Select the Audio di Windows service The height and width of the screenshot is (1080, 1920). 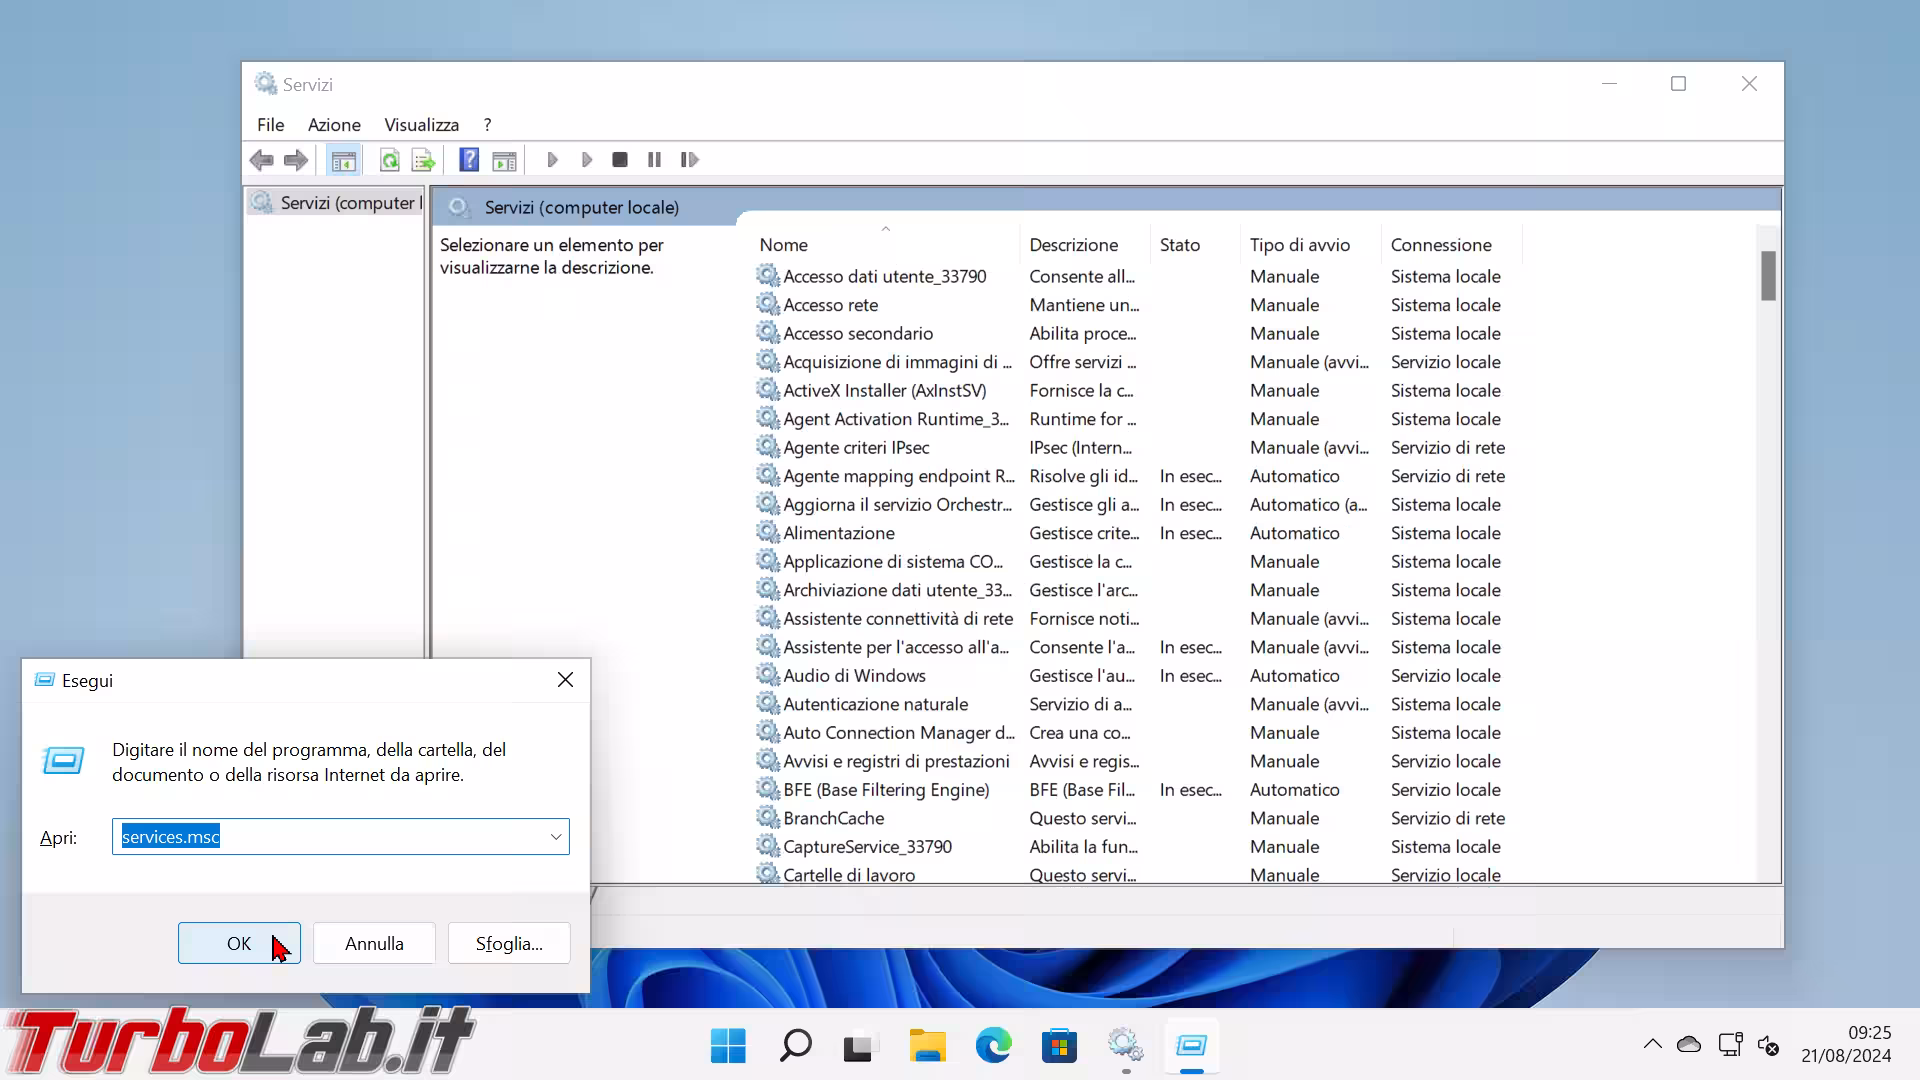tap(854, 676)
